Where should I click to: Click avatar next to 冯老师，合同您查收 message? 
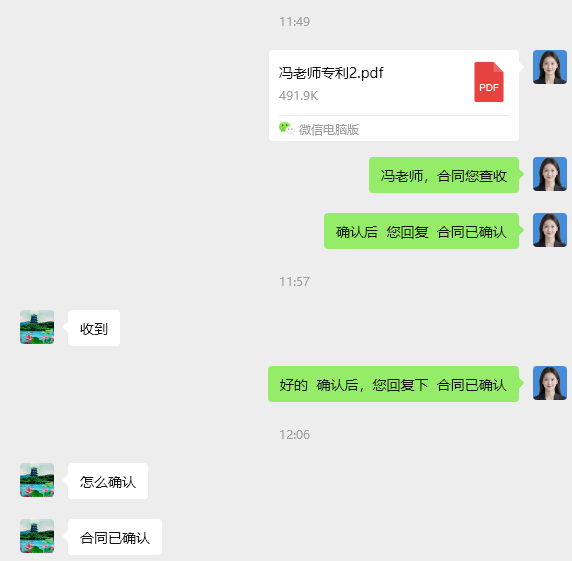click(550, 174)
